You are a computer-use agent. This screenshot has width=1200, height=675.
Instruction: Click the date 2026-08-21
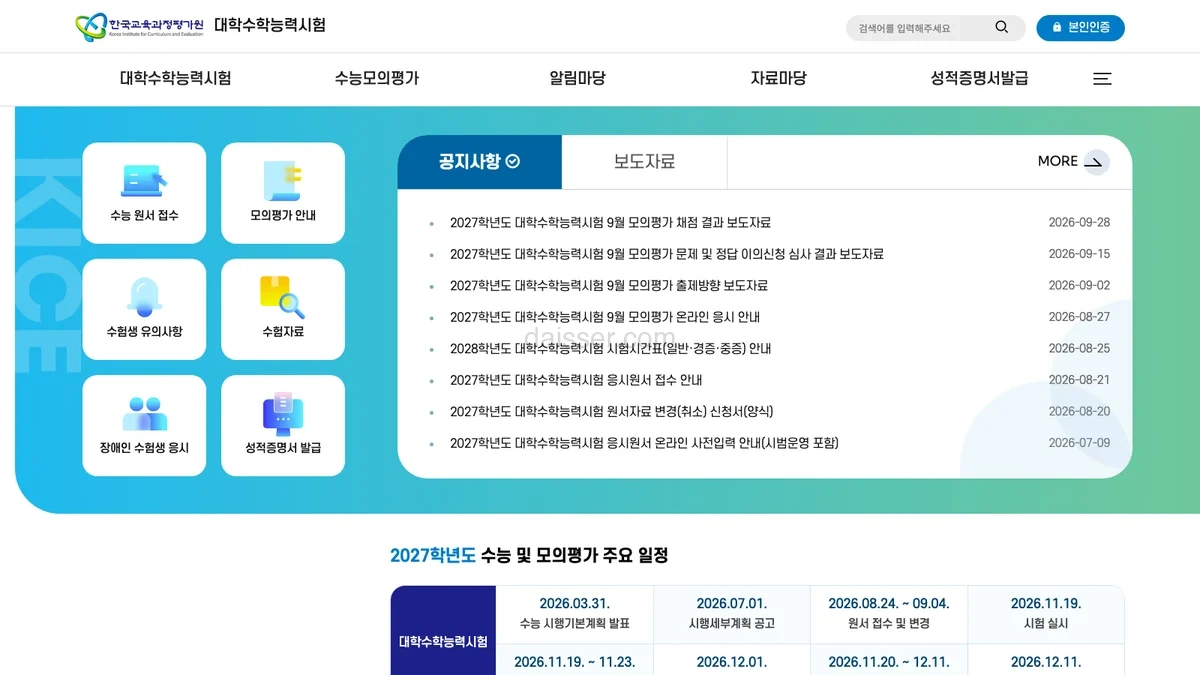coord(1079,380)
